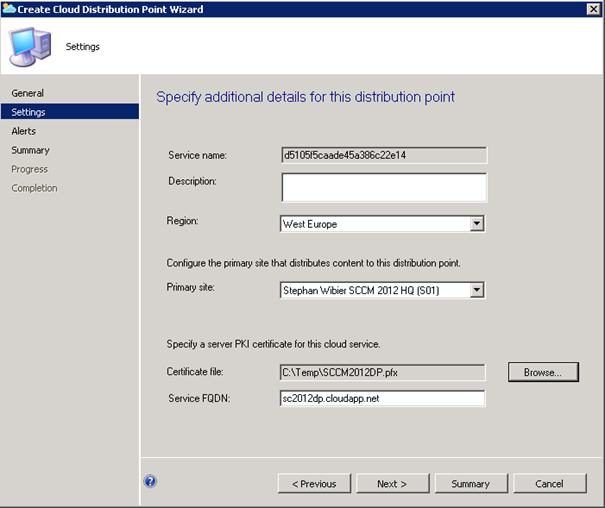Focus the Service FQDN input field
The height and width of the screenshot is (508, 605).
pyautogui.click(x=383, y=398)
